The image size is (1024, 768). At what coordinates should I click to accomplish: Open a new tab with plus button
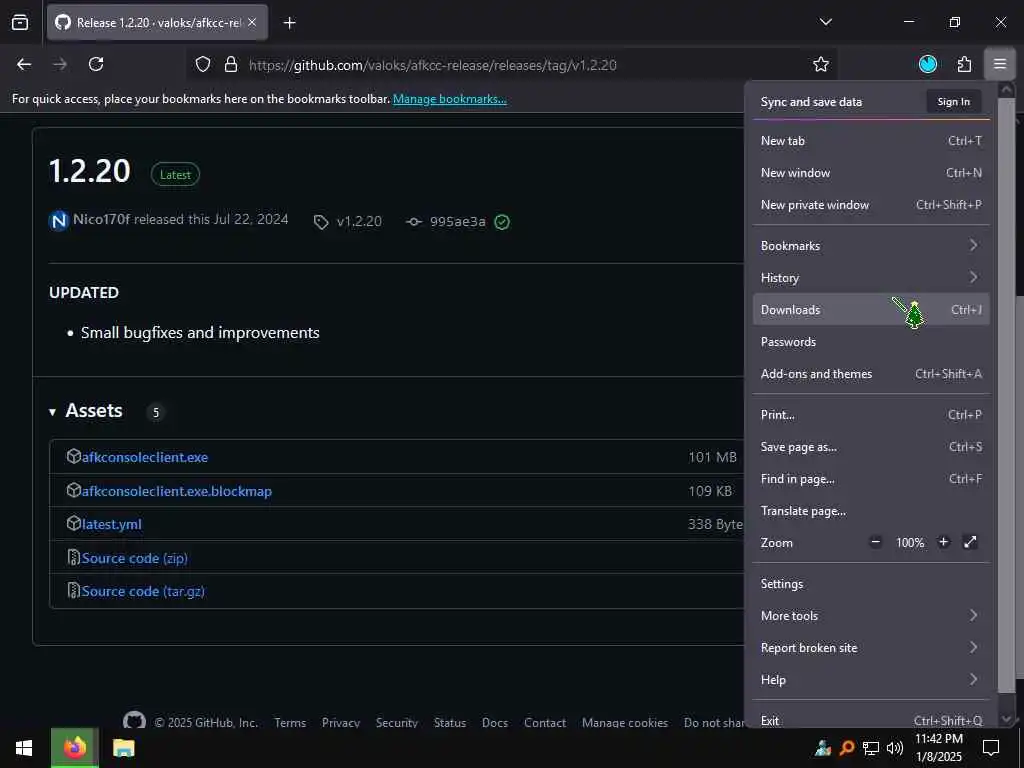pos(290,23)
